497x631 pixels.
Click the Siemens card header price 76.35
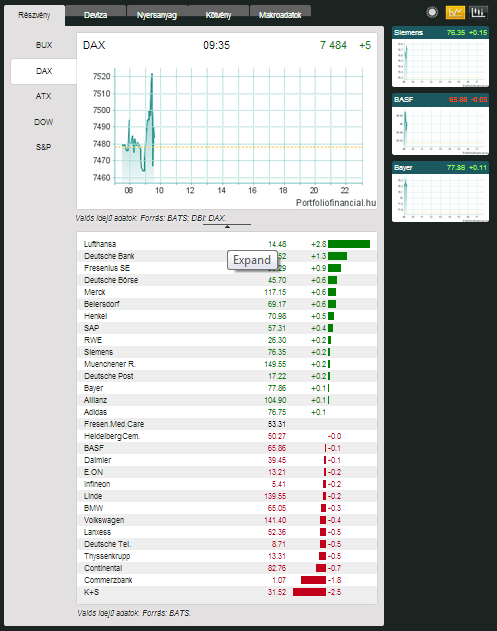click(456, 33)
